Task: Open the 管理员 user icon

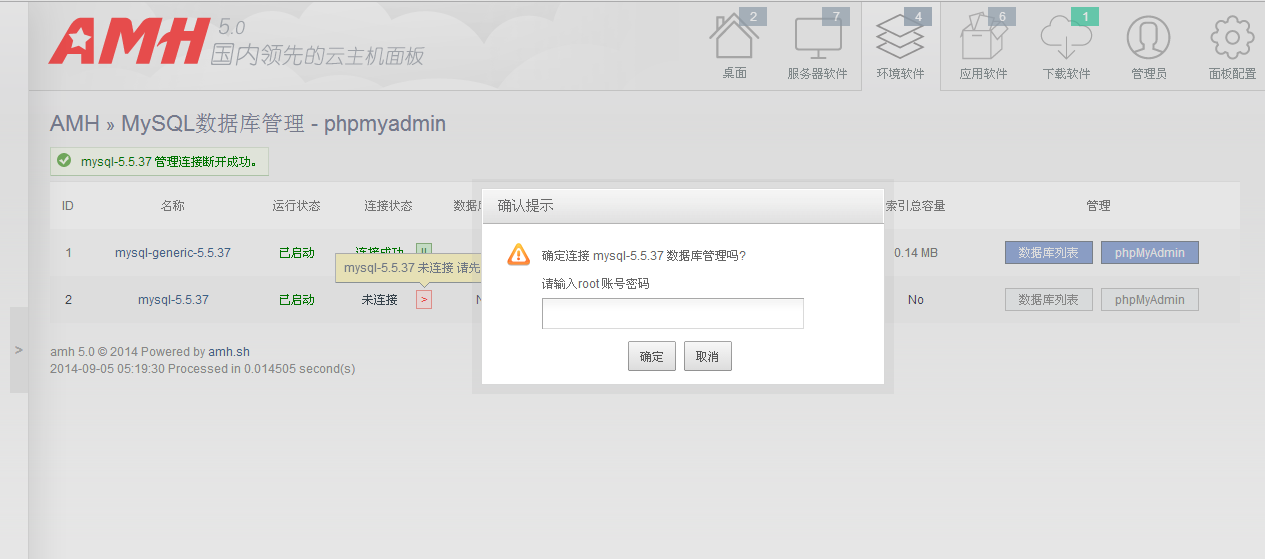Action: click(x=1148, y=45)
